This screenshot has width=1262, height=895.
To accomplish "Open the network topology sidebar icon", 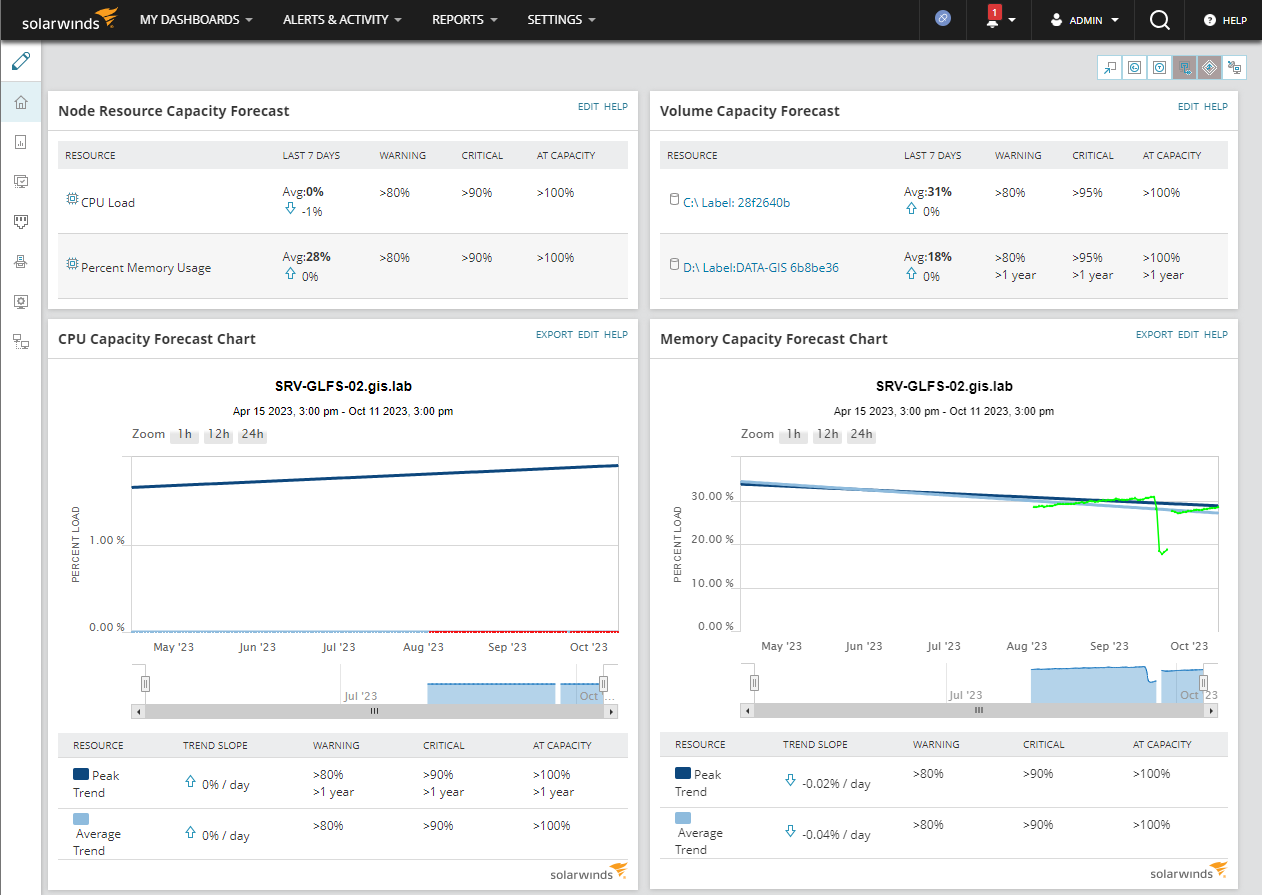I will pyautogui.click(x=21, y=341).
